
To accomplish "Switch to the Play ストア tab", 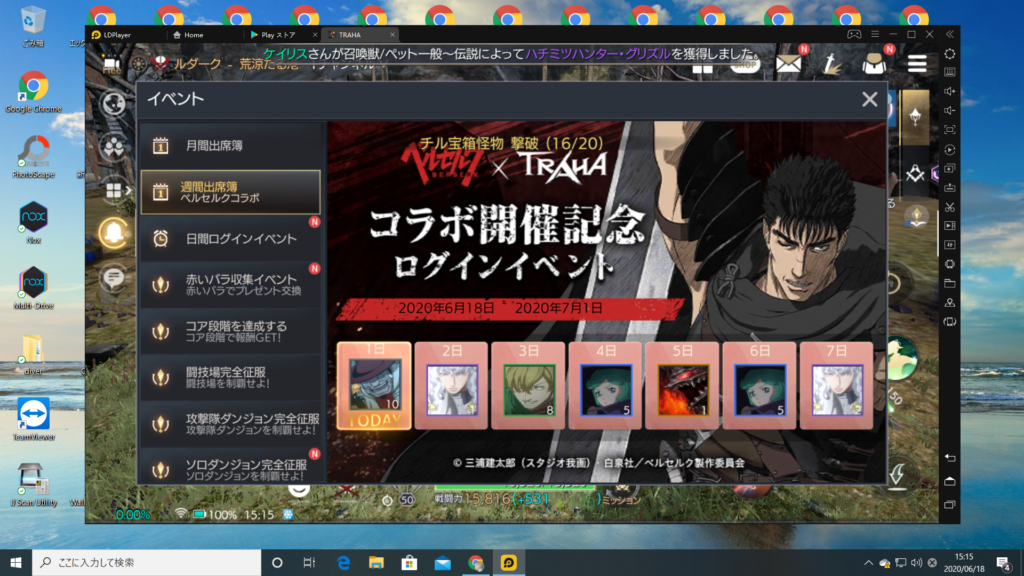I will point(274,35).
